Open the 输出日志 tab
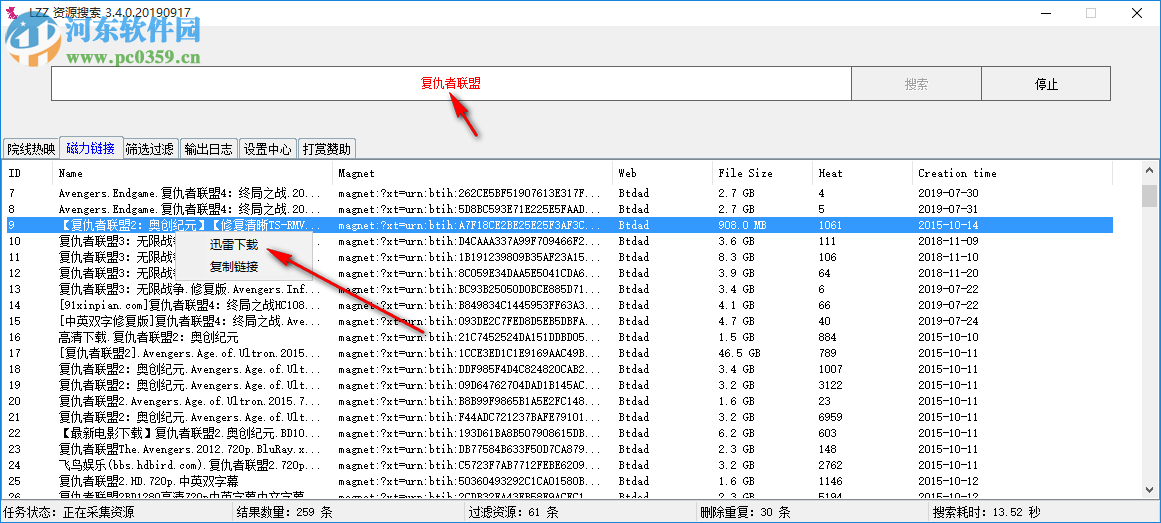The image size is (1161, 523). (209, 149)
